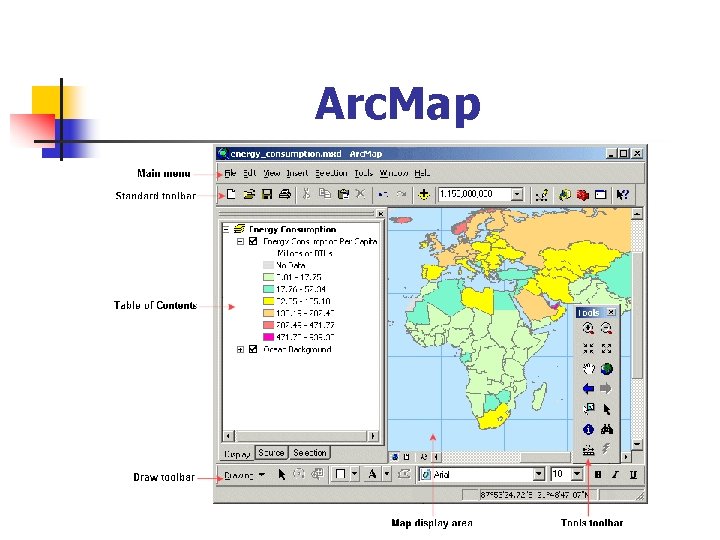Toggle Bold text formatting
The image size is (720, 540).
click(598, 474)
